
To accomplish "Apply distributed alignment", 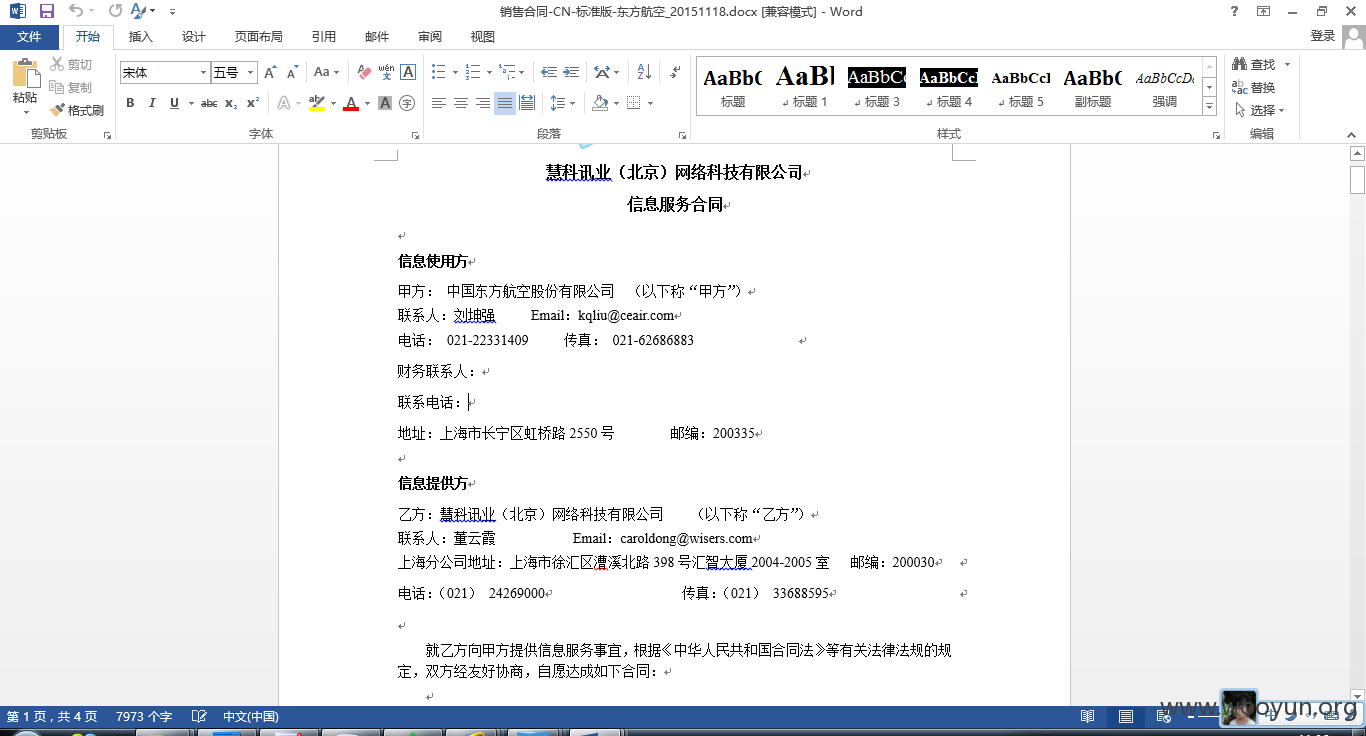I will (x=527, y=103).
